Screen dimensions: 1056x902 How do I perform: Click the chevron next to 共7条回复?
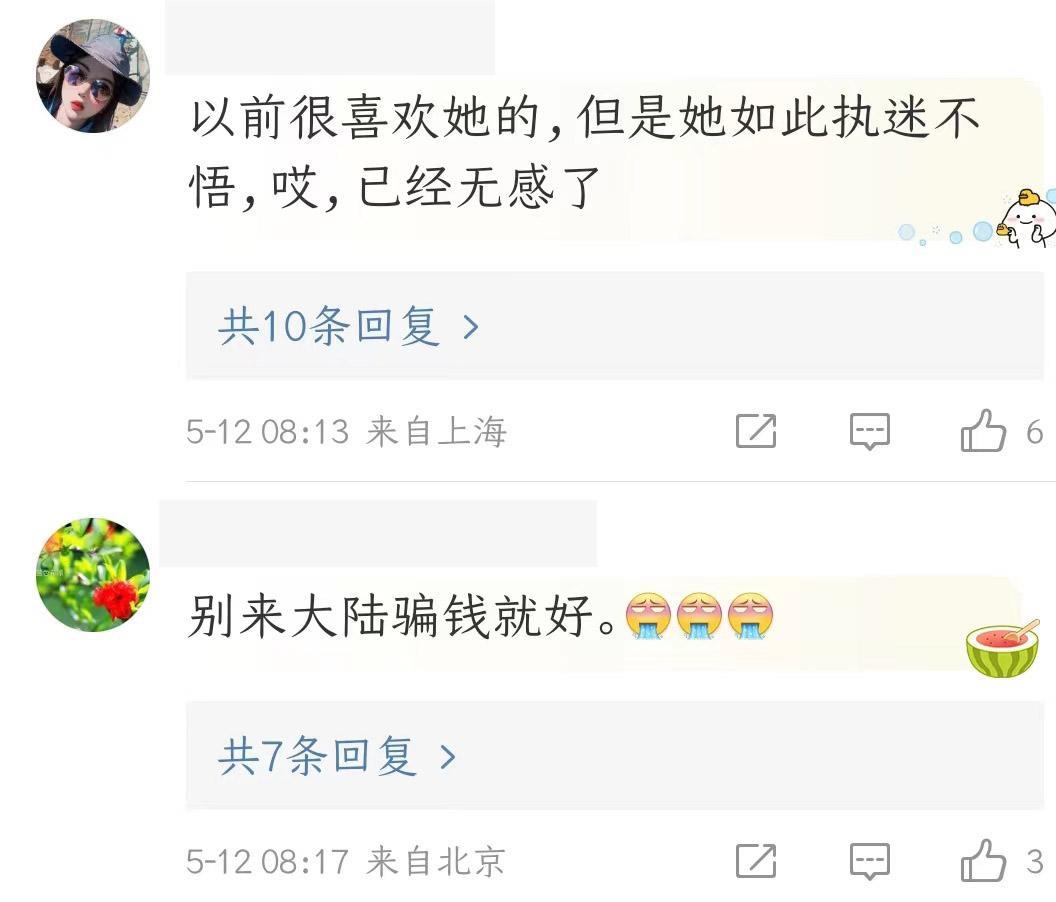(448, 757)
